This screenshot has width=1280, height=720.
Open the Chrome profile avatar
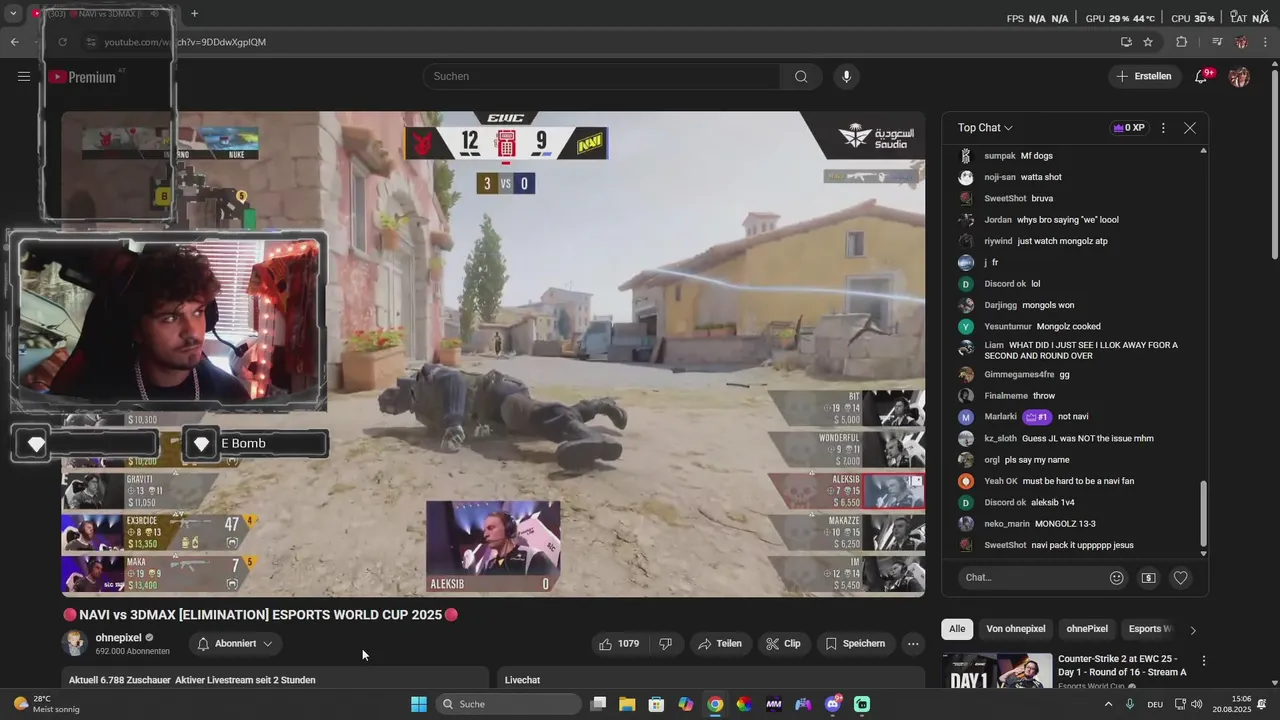coord(1241,42)
